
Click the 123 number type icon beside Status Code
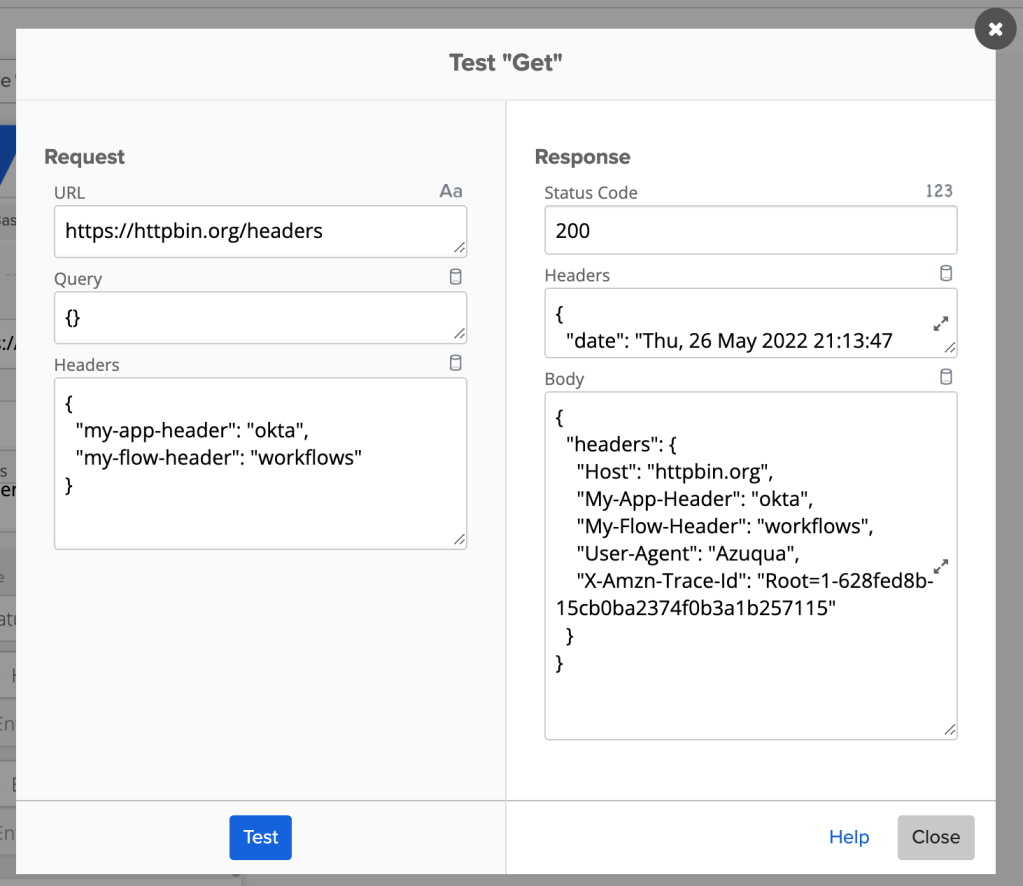[939, 191]
